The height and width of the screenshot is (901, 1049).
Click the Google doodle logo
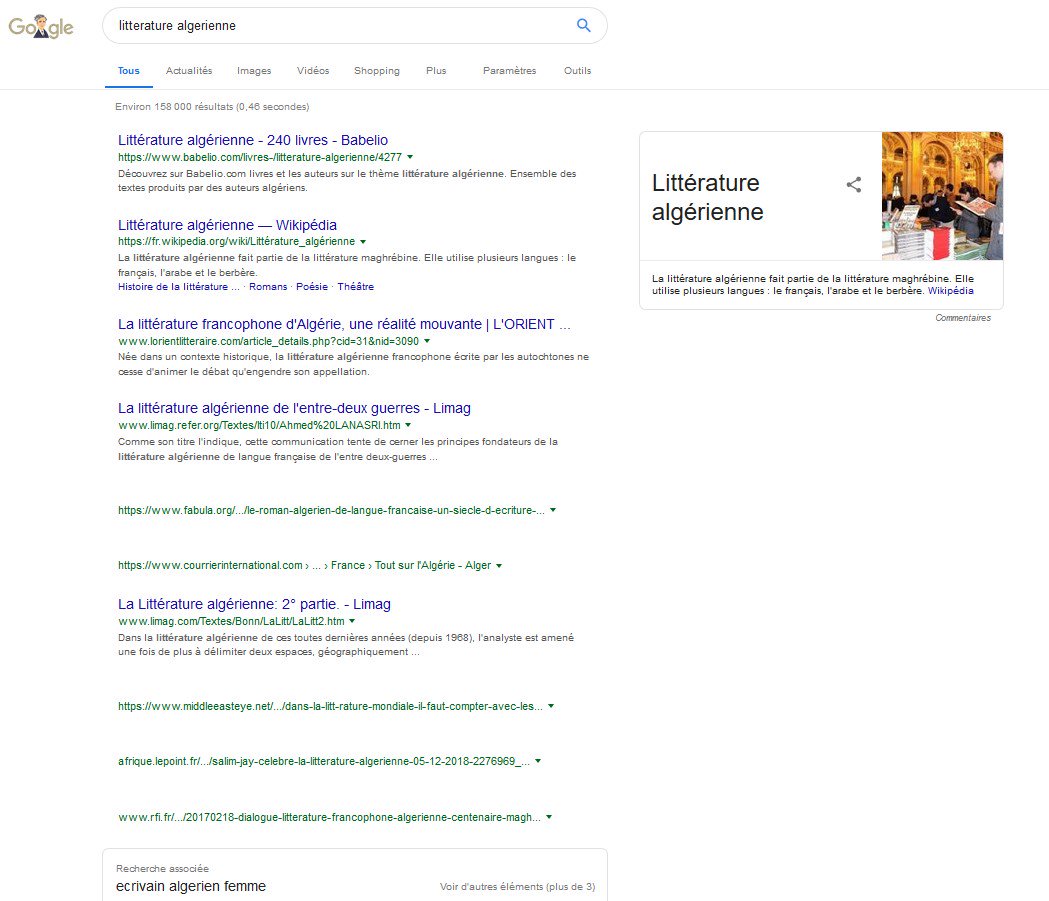pos(41,27)
